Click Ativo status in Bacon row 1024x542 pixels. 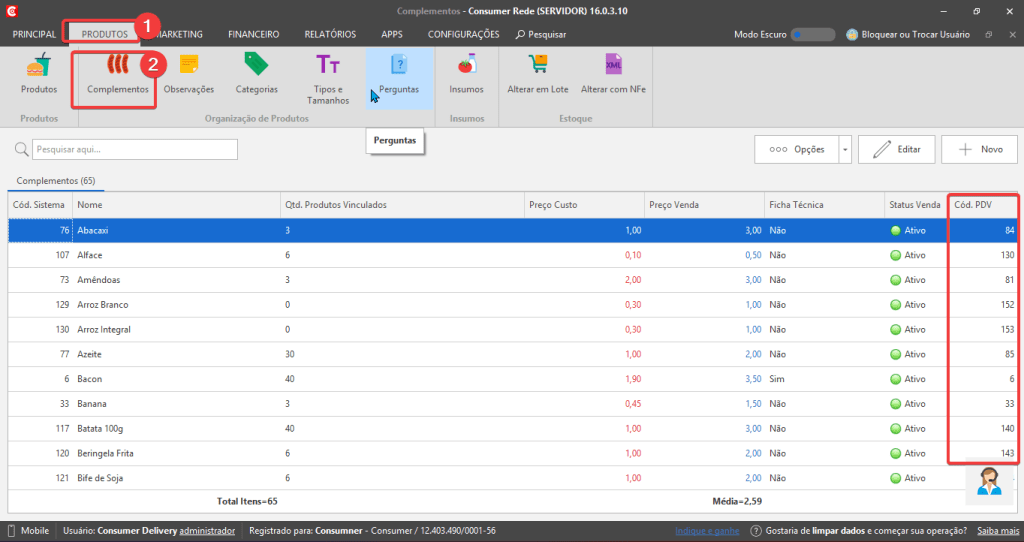[x=908, y=379]
